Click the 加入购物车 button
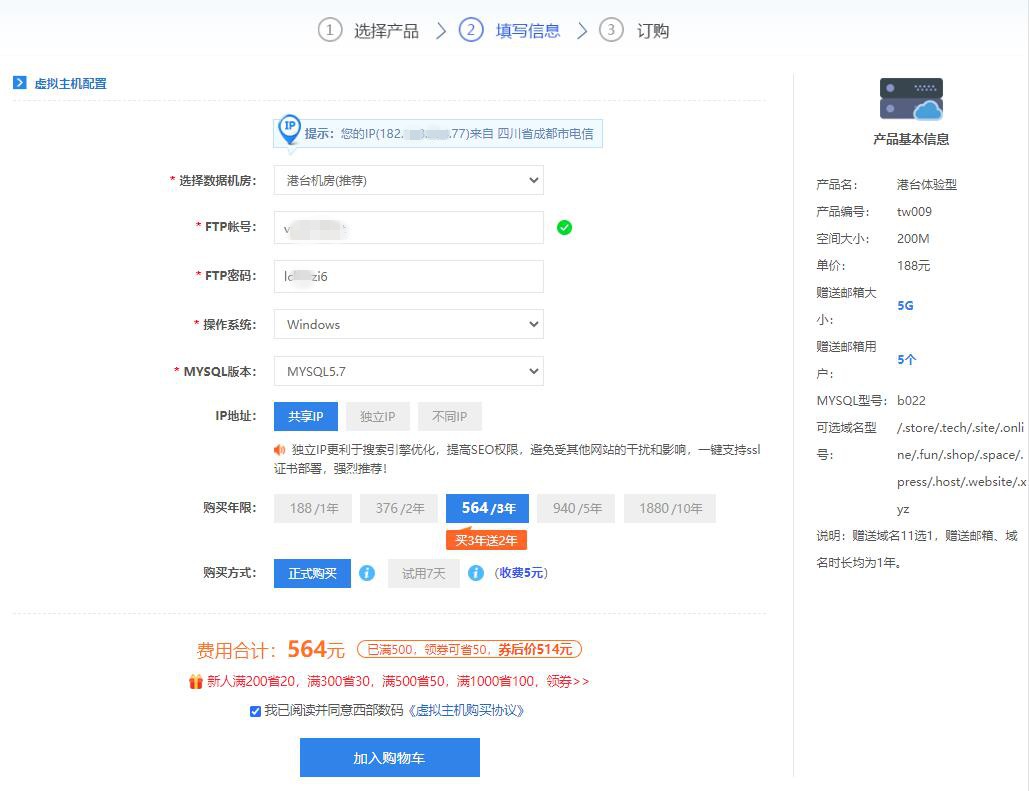The height and width of the screenshot is (791, 1029). coord(389,757)
